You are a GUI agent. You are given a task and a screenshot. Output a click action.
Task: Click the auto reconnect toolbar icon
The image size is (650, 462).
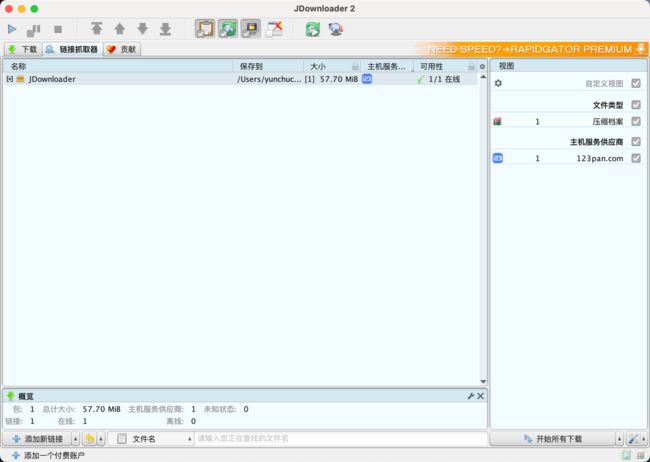(x=229, y=29)
